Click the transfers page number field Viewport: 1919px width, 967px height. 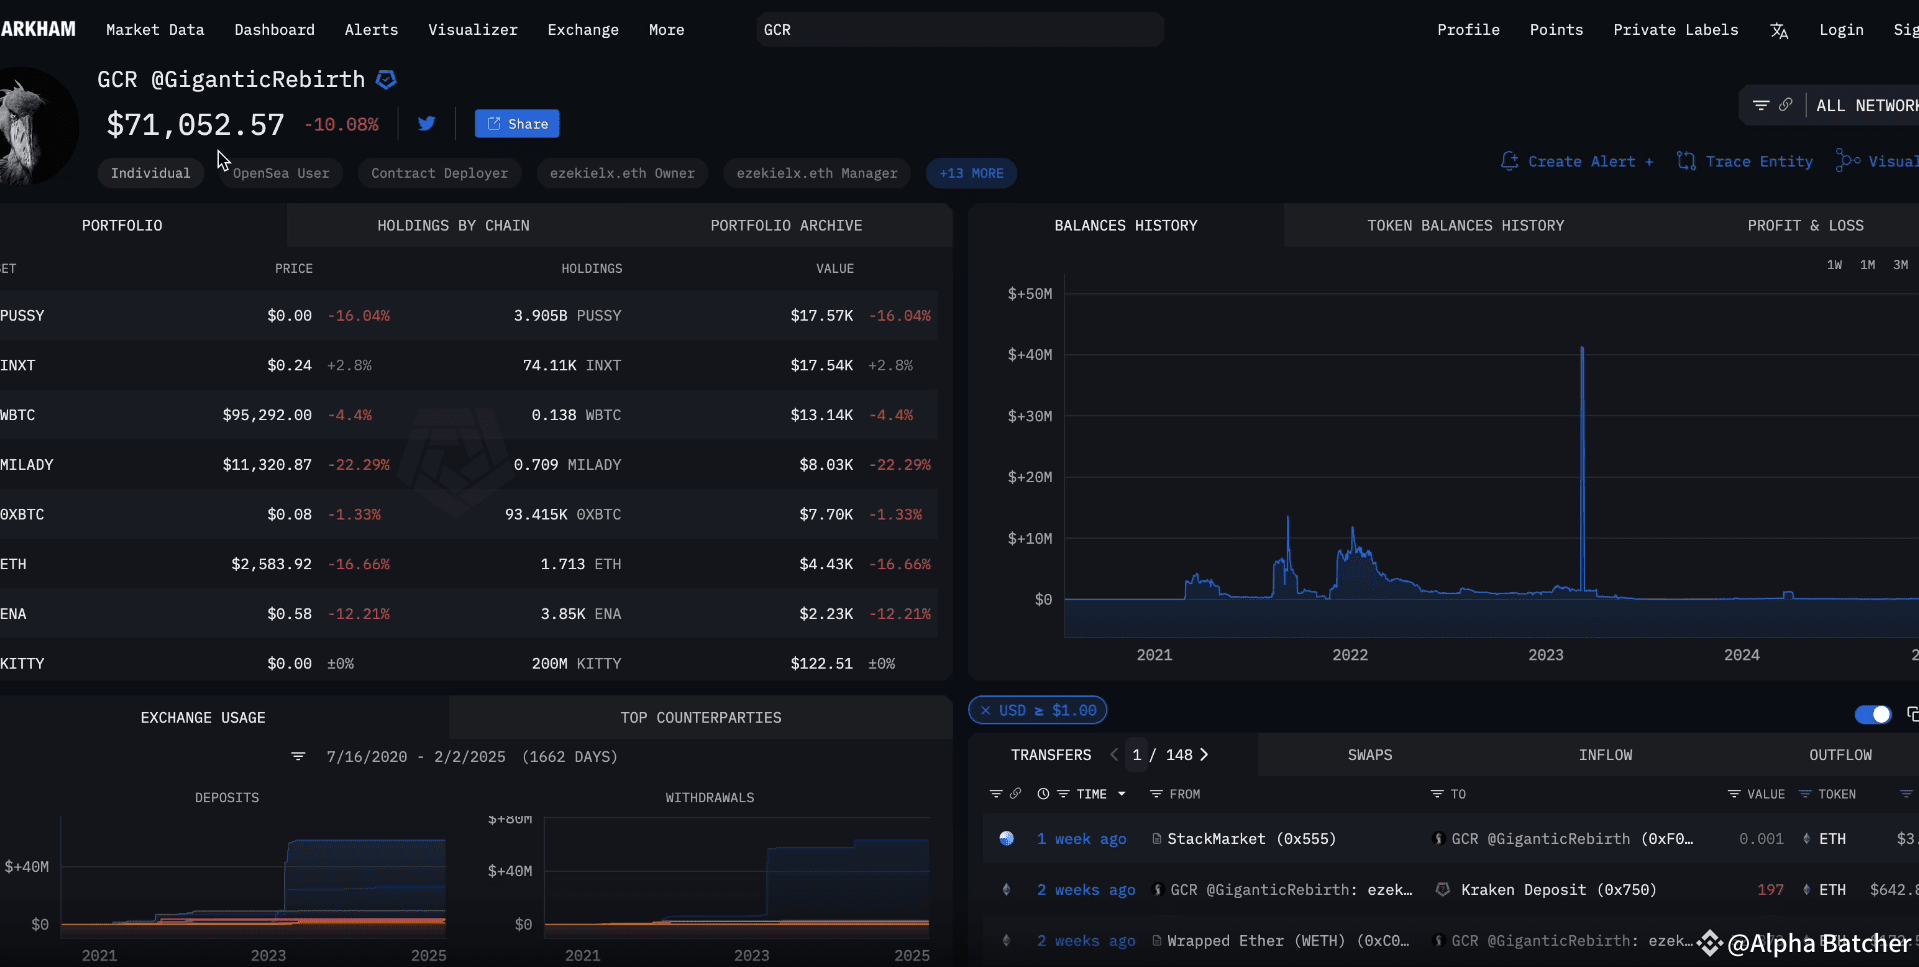[1137, 755]
